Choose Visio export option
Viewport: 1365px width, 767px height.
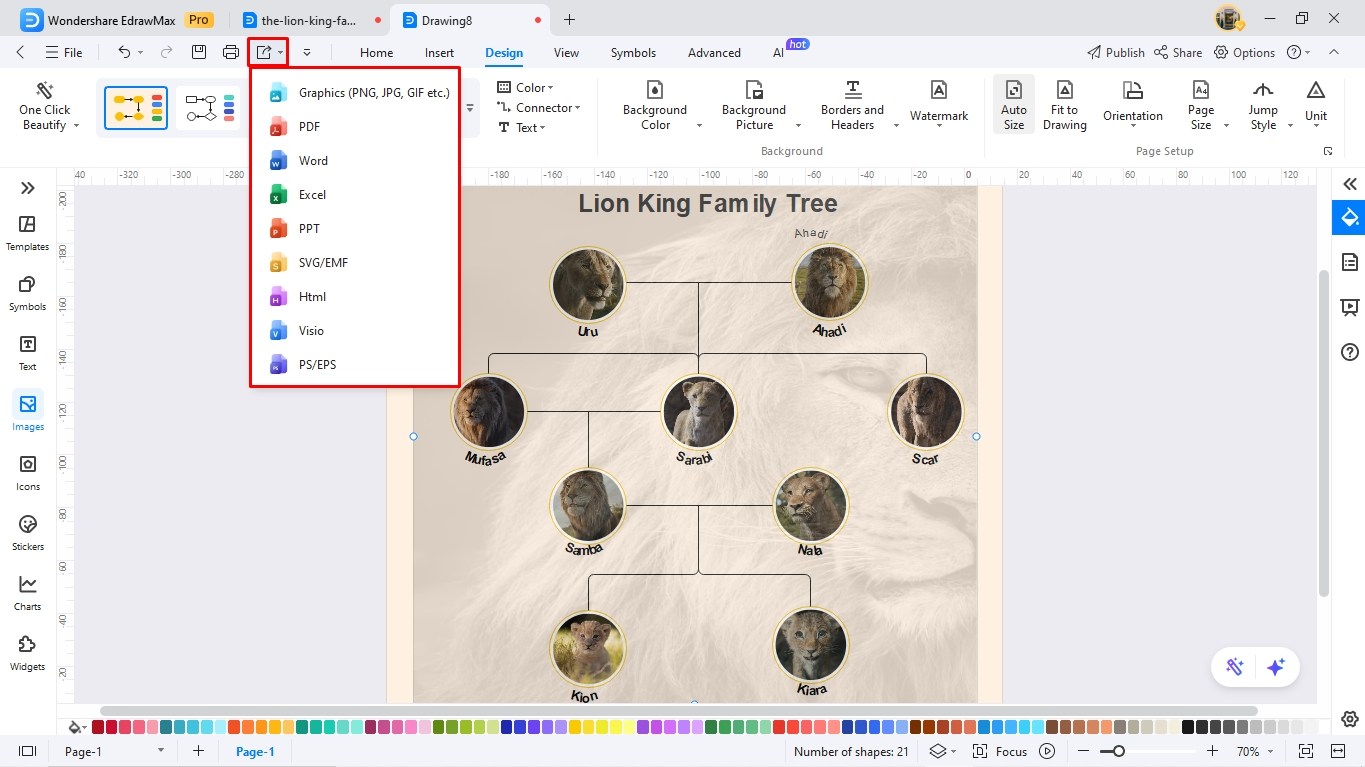pos(355,331)
